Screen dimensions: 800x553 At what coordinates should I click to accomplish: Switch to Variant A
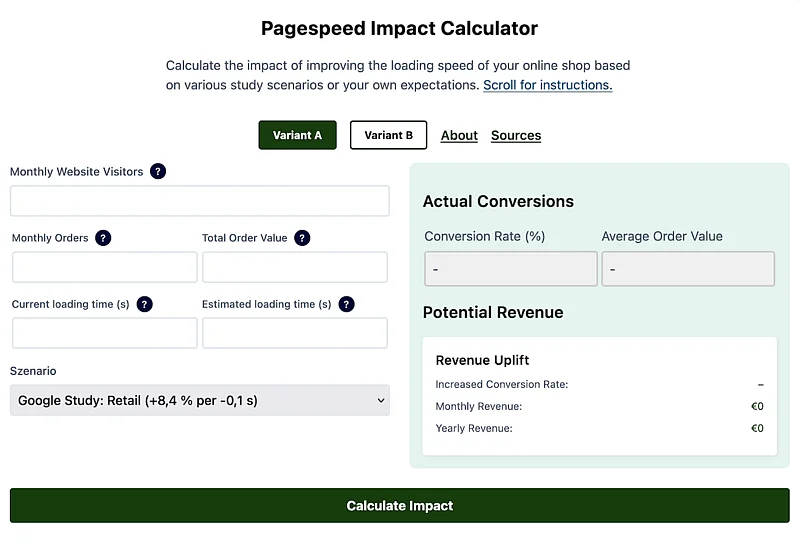[297, 135]
